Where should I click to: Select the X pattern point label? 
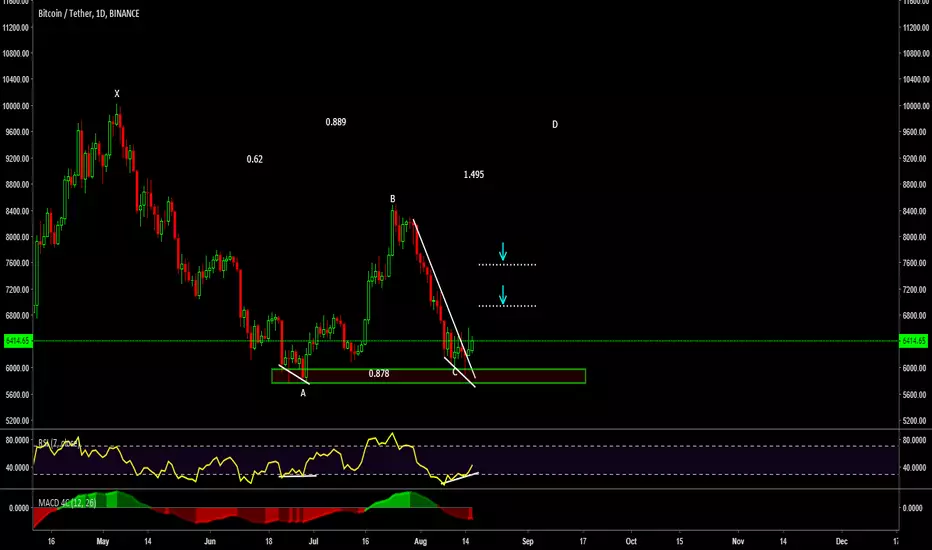(x=117, y=93)
